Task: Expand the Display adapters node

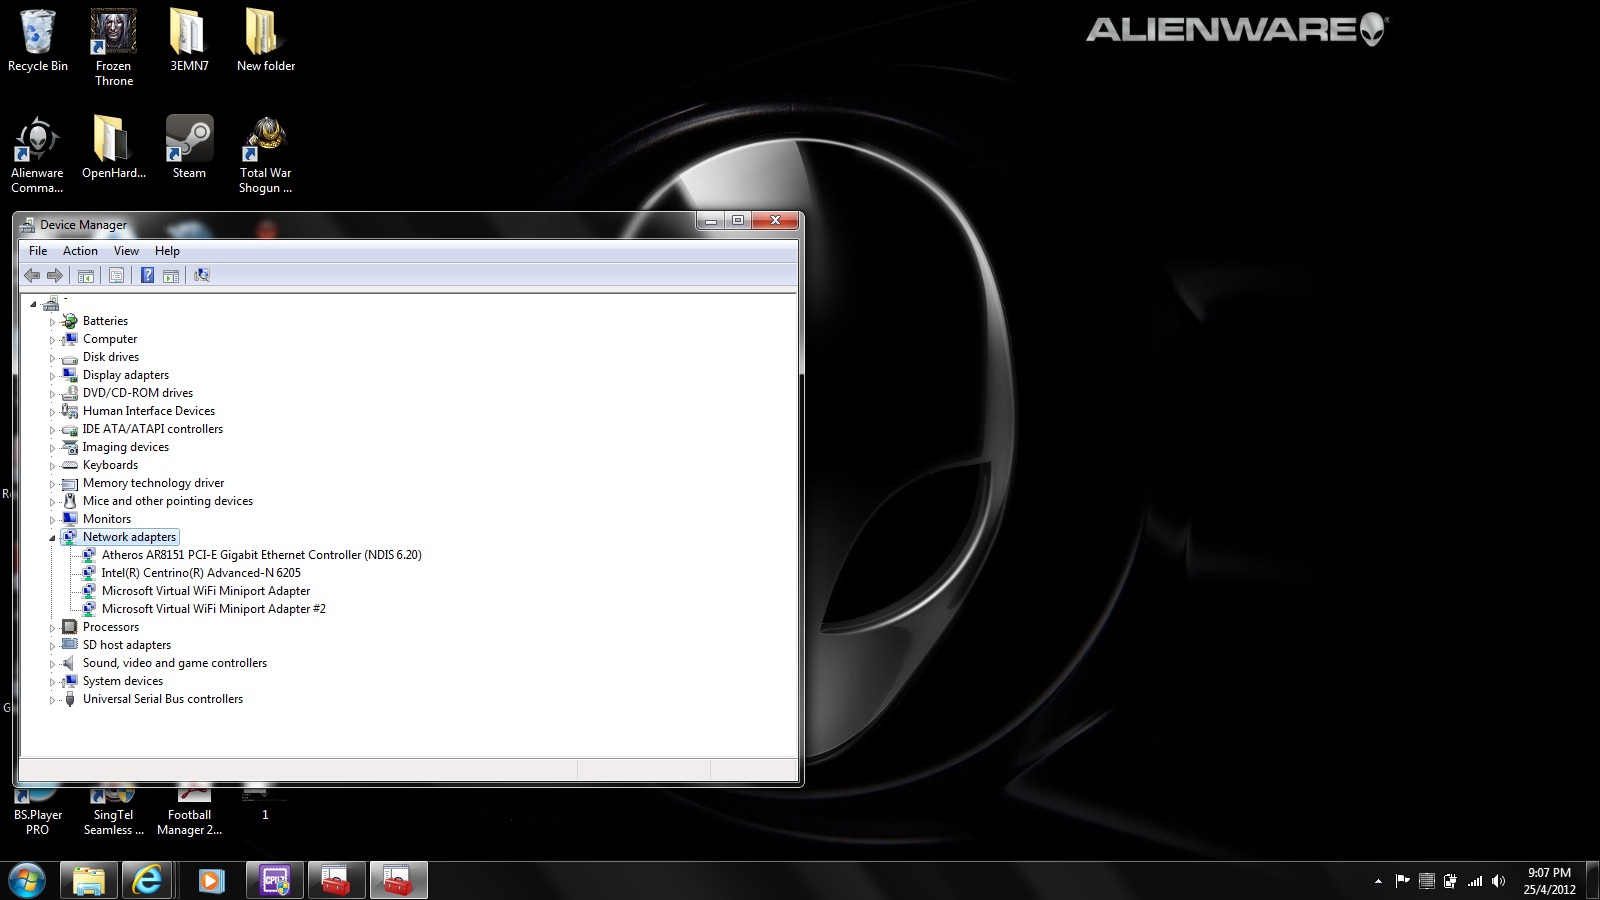Action: coord(52,376)
